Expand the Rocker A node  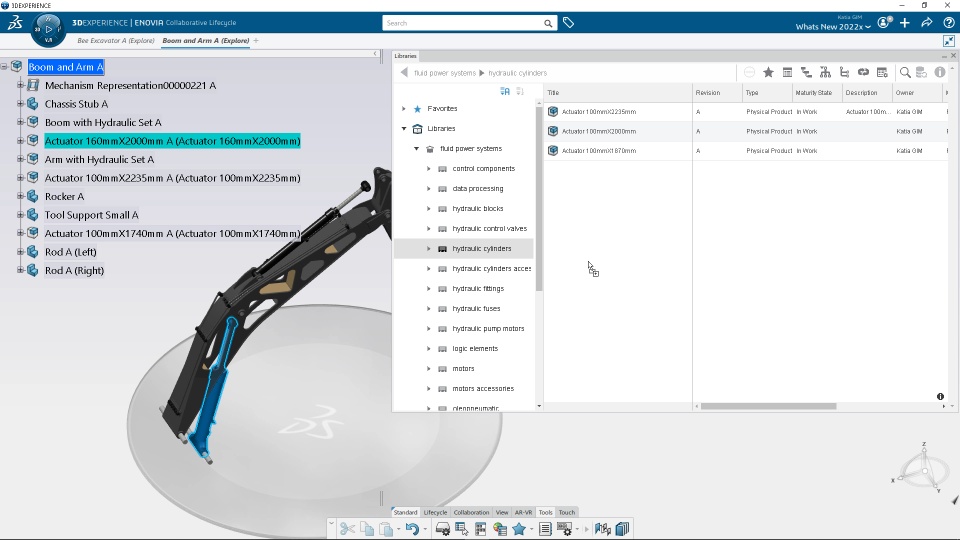[x=20, y=196]
